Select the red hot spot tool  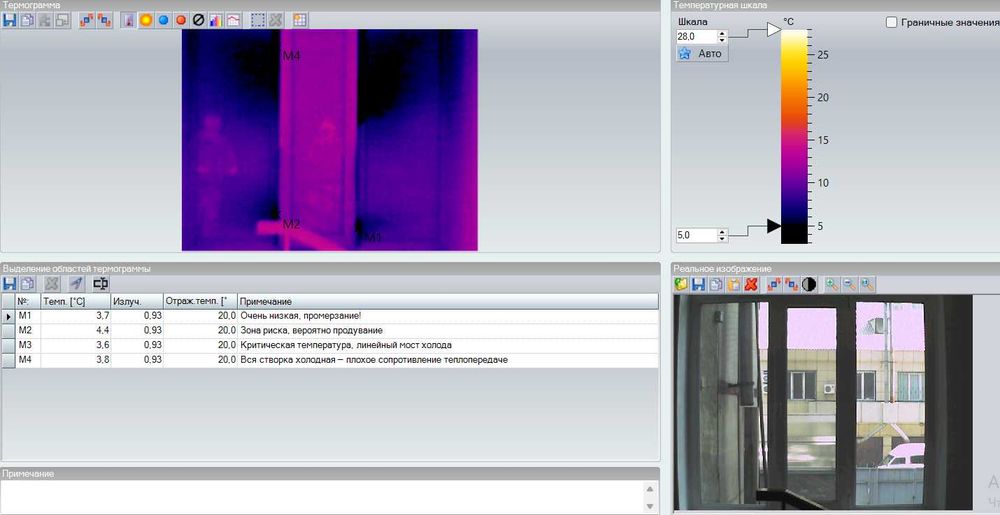(x=180, y=20)
